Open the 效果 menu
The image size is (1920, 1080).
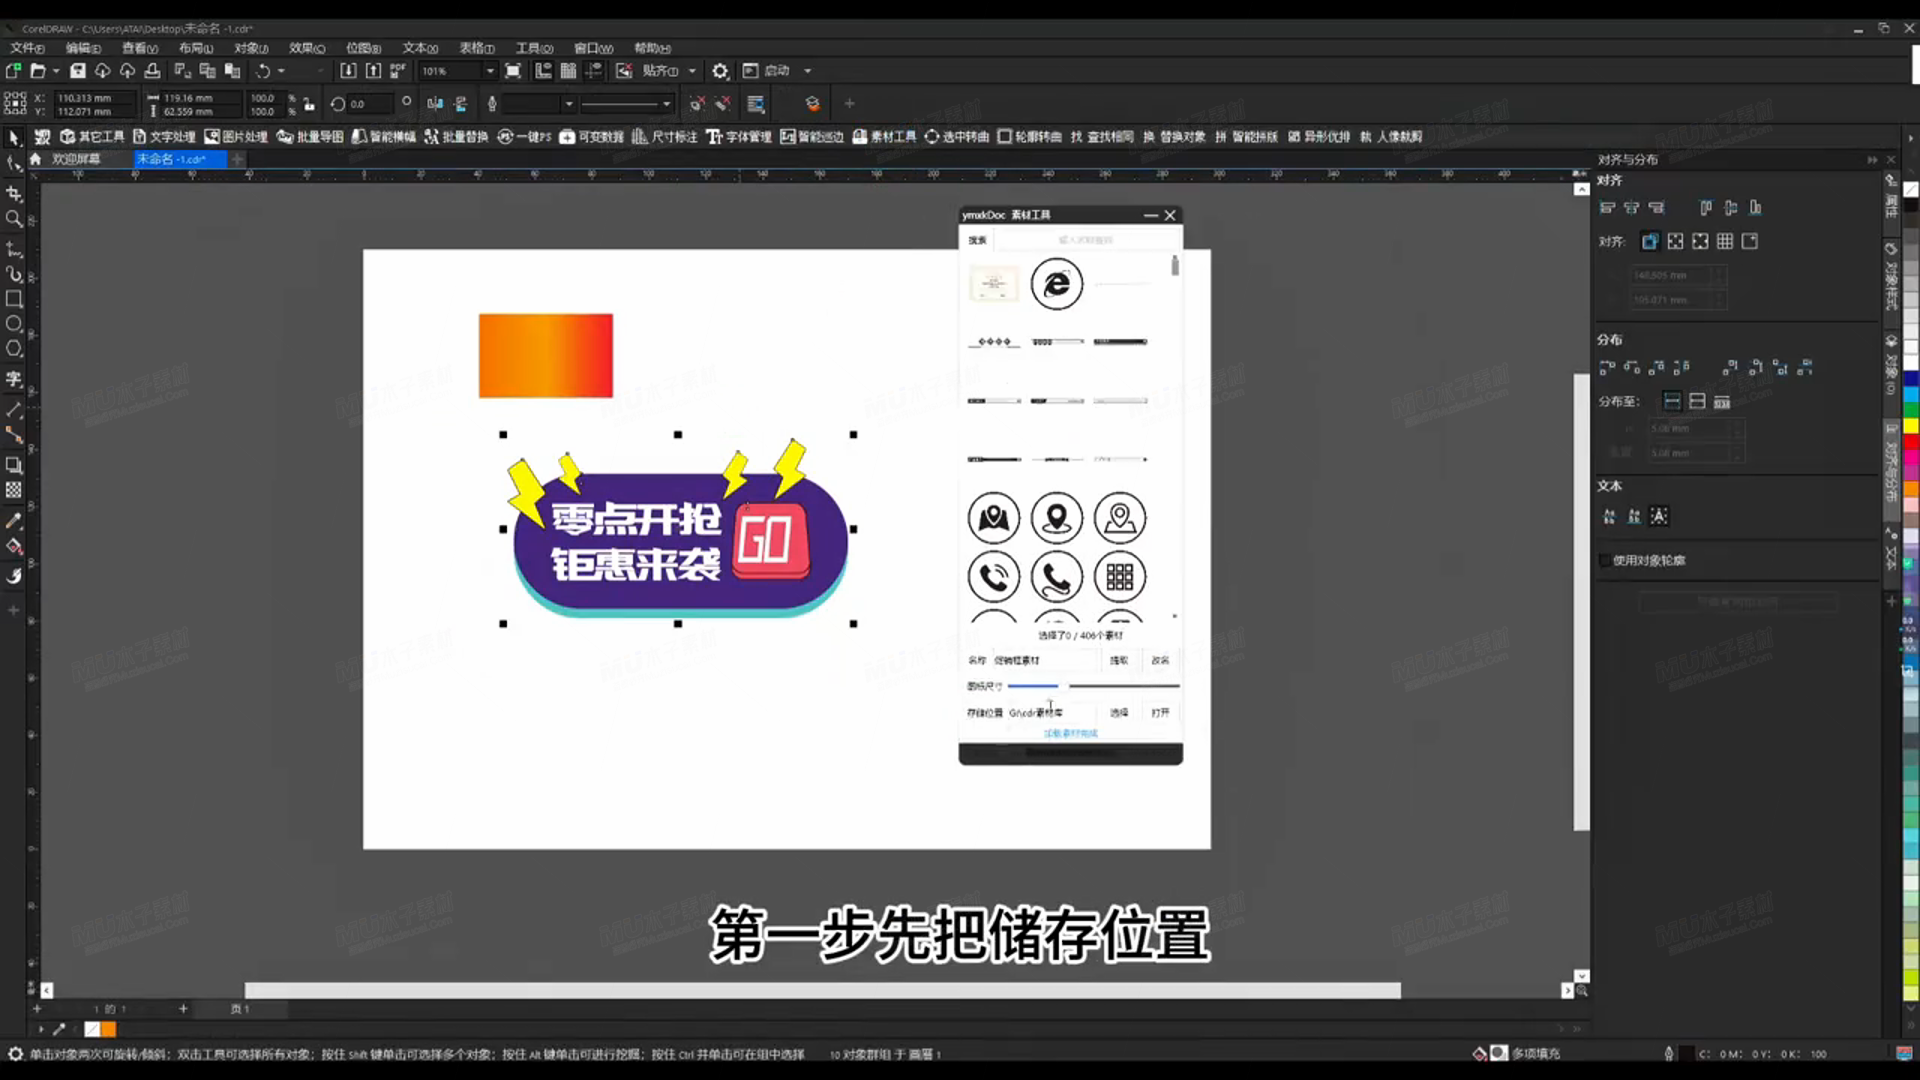pyautogui.click(x=307, y=48)
